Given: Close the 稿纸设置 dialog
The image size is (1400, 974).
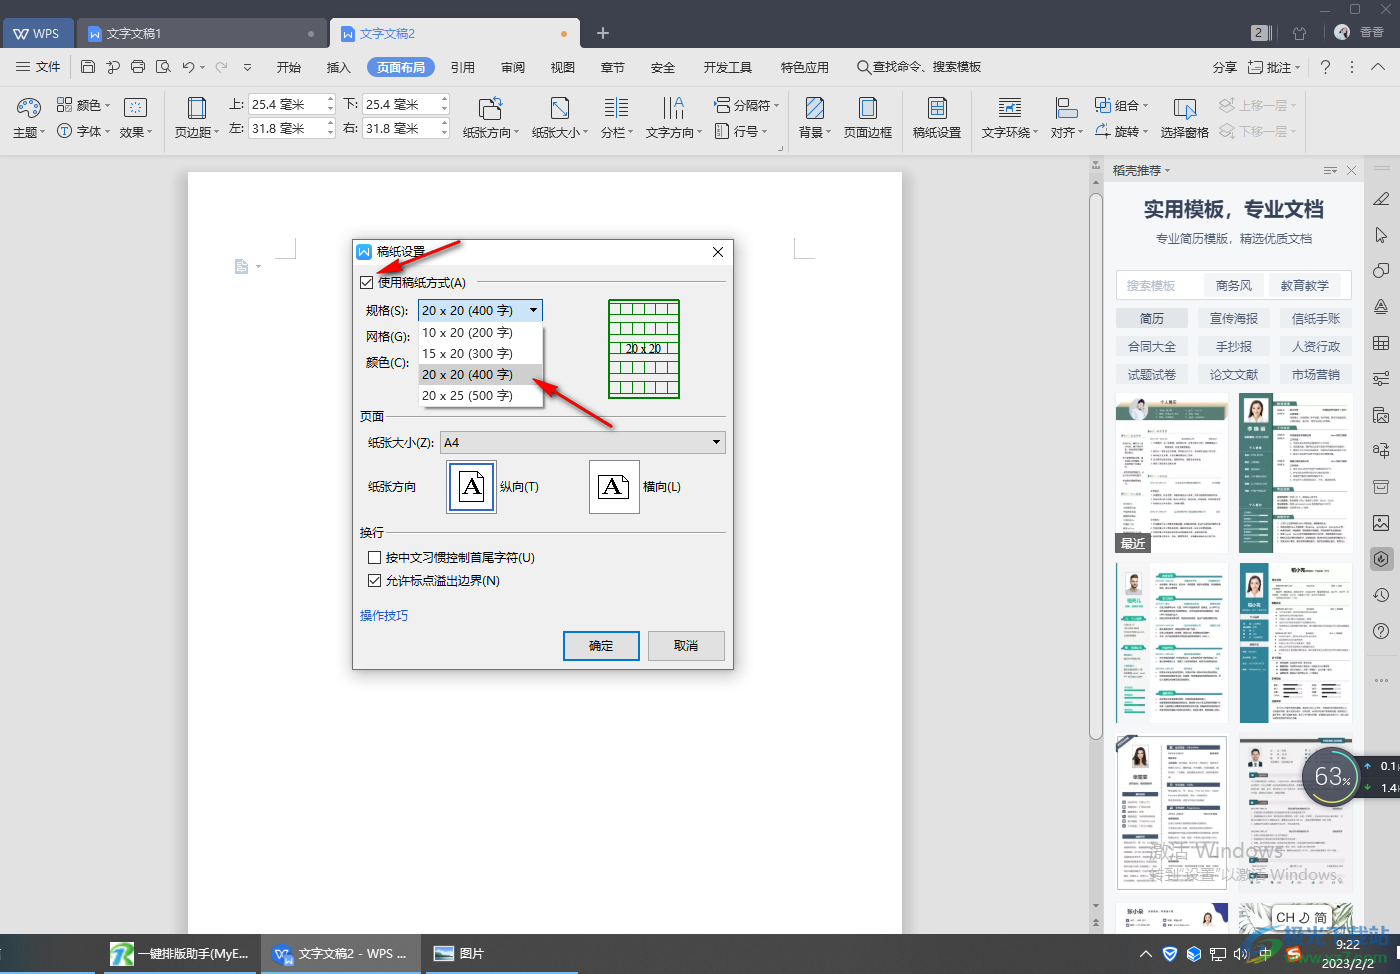Looking at the screenshot, I should [717, 252].
